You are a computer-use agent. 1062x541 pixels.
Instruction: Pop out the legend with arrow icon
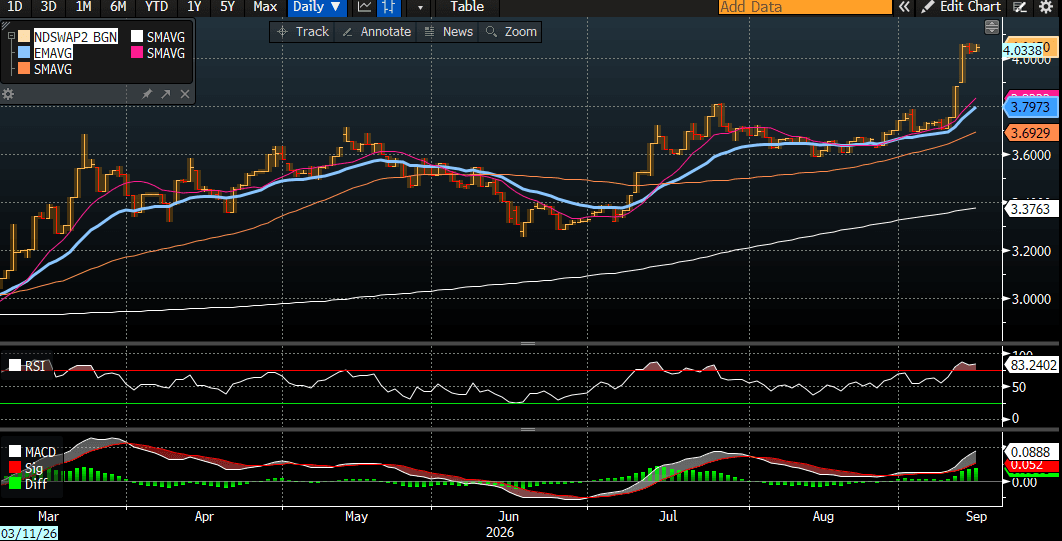point(165,94)
